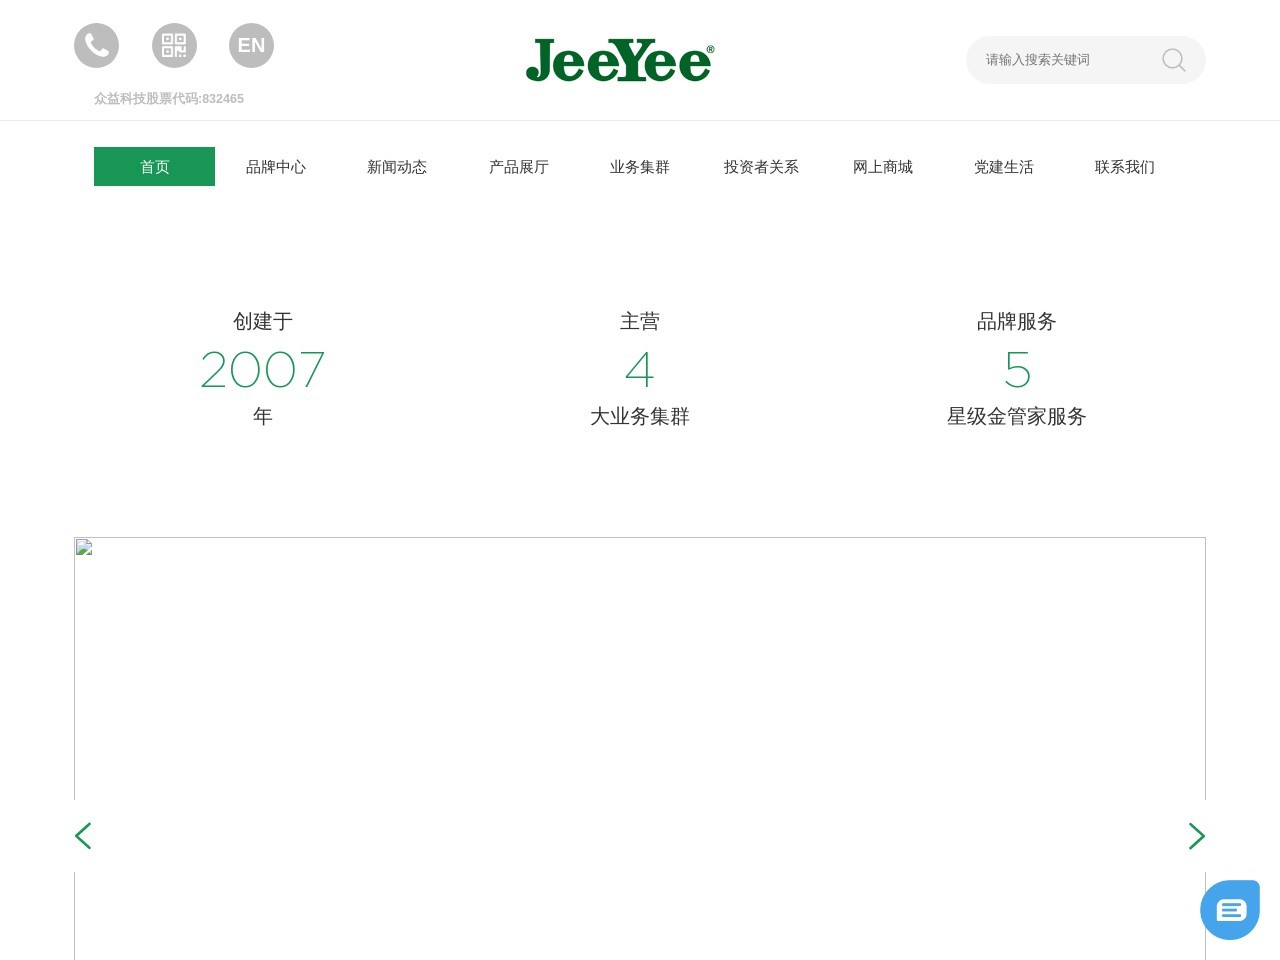This screenshot has height=960, width=1280.
Task: Click the JeeYee logo
Action: (619, 60)
